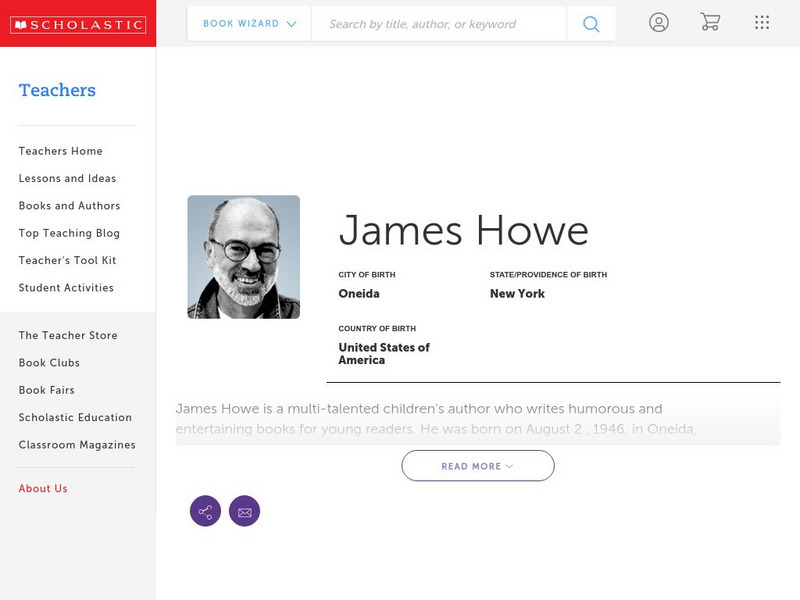The image size is (800, 600).
Task: Click the chevron next to READ MORE
Action: point(508,465)
